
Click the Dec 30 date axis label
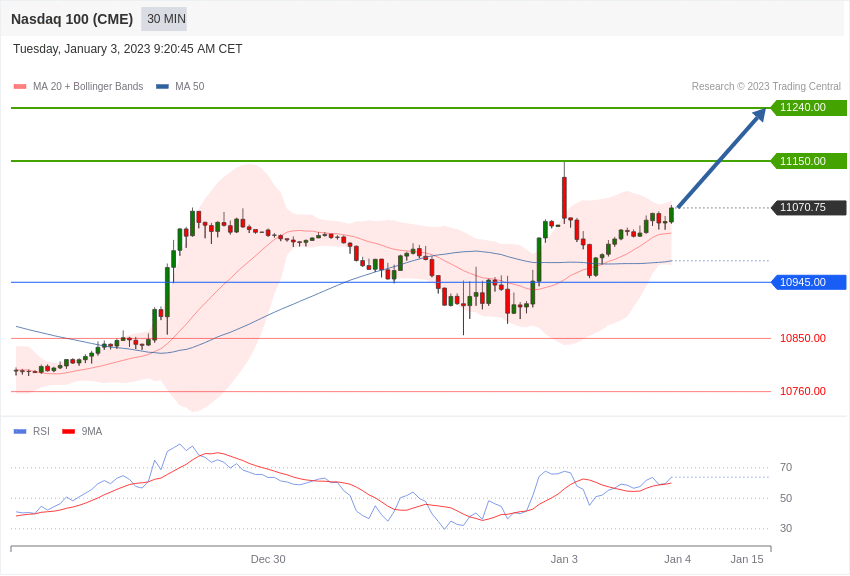(x=268, y=559)
